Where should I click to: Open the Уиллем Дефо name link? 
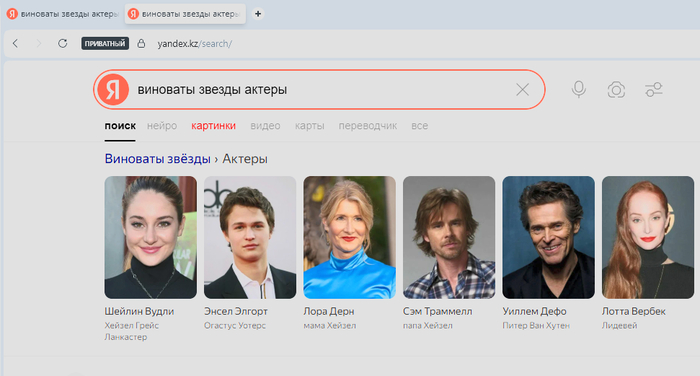pyautogui.click(x=534, y=311)
